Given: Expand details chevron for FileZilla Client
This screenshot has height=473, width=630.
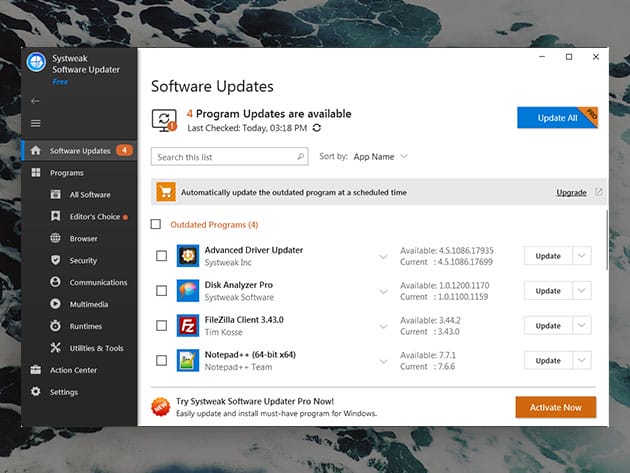Looking at the screenshot, I should 383,326.
